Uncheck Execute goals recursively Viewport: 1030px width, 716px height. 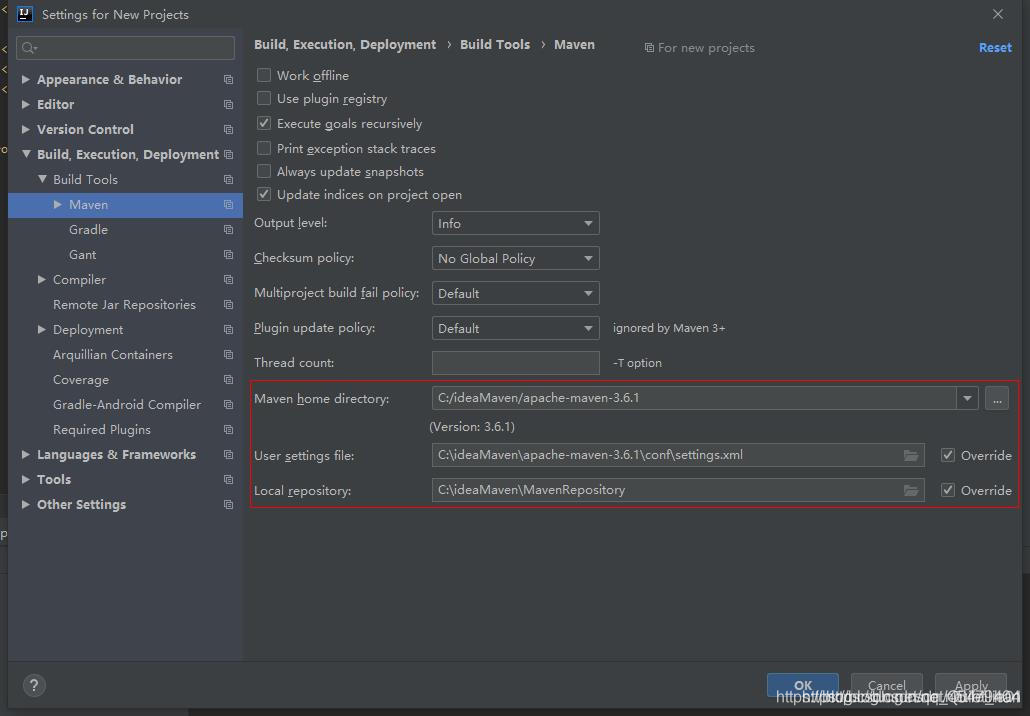point(264,123)
